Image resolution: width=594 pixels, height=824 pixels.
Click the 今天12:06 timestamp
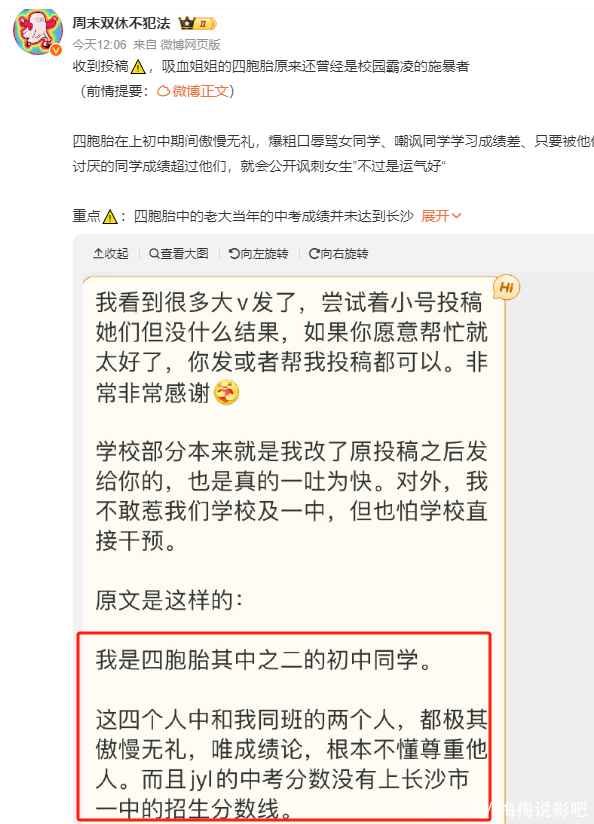click(x=99, y=45)
